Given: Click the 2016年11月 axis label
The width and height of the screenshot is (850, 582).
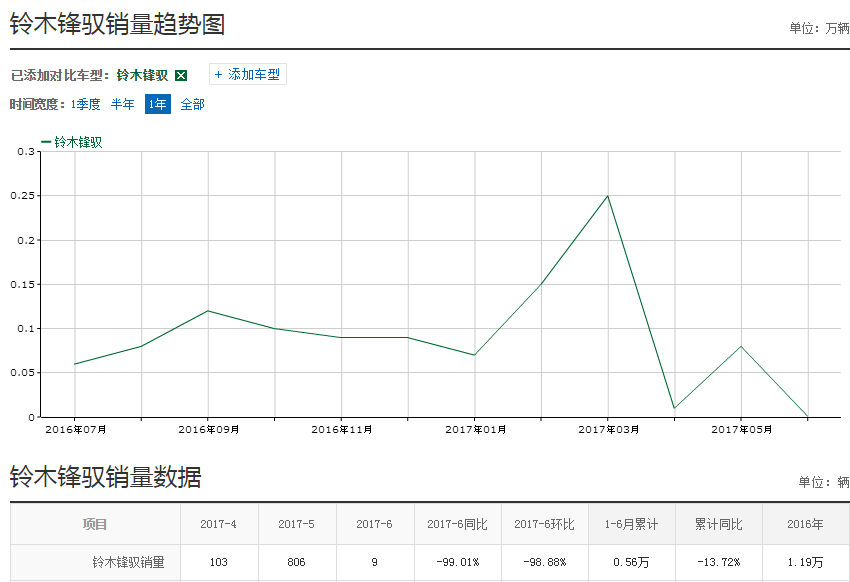Looking at the screenshot, I should coord(342,430).
